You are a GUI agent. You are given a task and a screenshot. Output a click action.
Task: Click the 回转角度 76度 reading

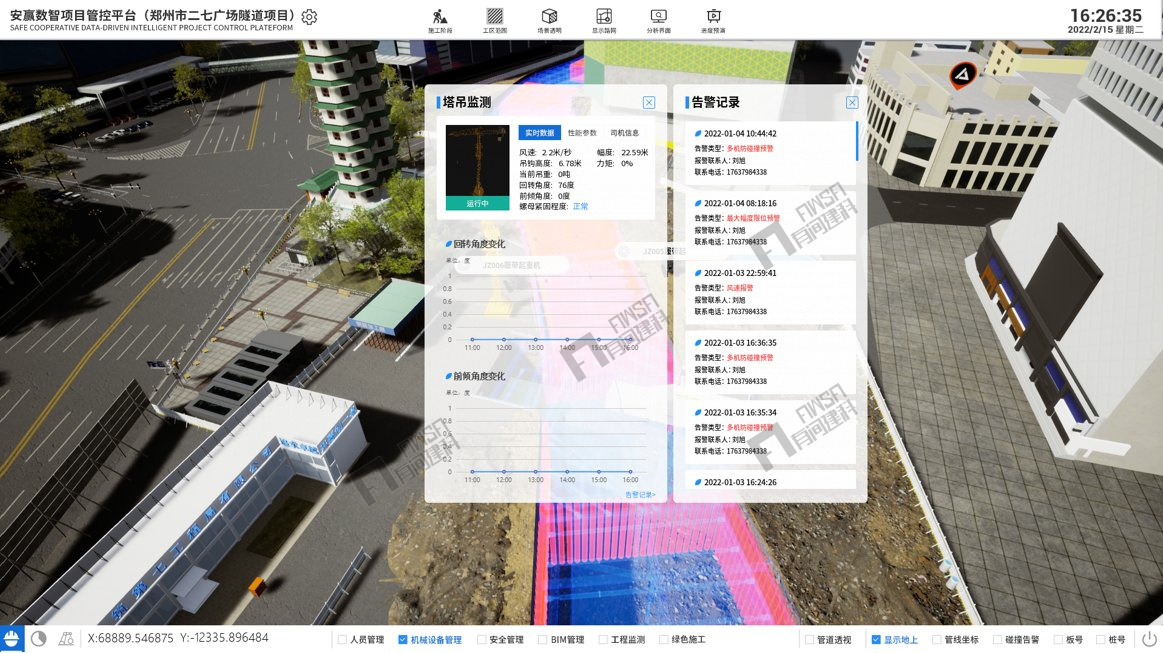(547, 185)
